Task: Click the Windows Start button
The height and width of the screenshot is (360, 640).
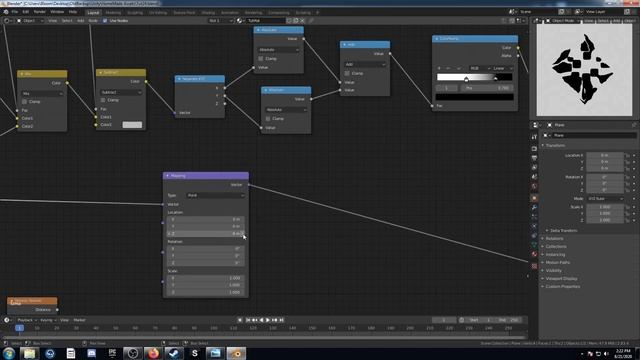Action: click(x=9, y=353)
